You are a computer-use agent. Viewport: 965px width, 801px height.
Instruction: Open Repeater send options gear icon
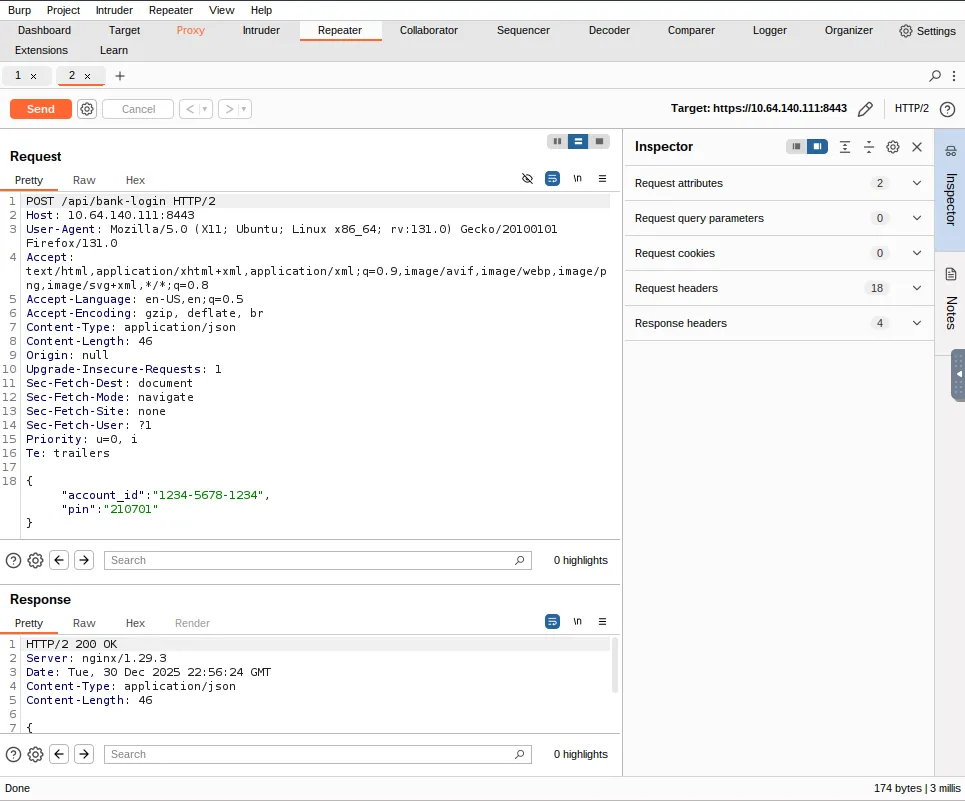pos(87,109)
